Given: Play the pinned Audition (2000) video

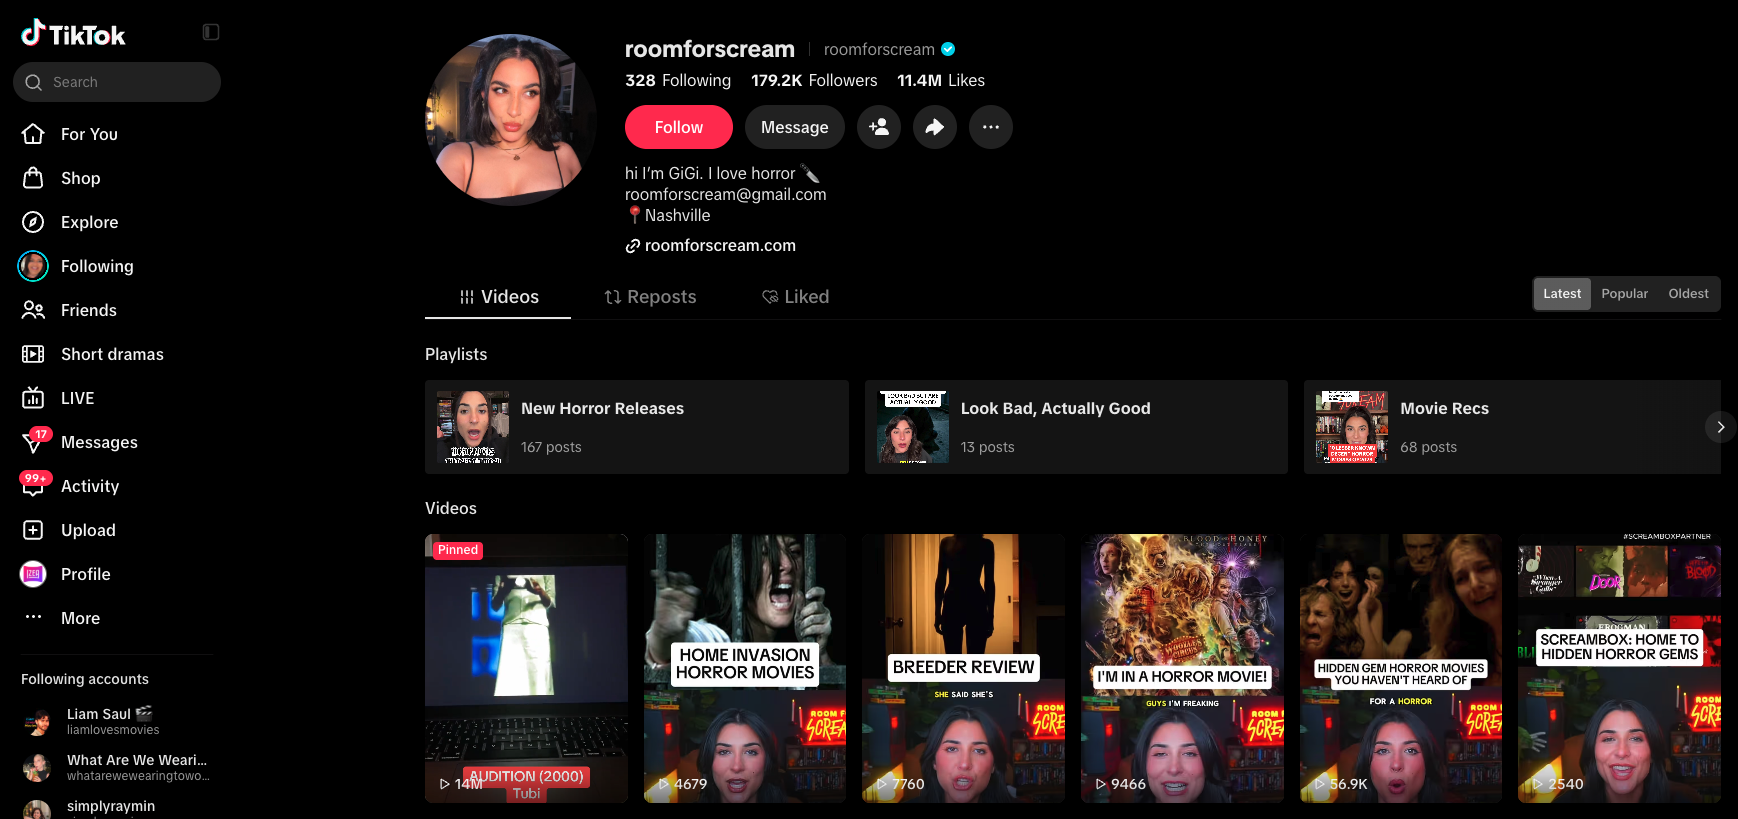Looking at the screenshot, I should [x=526, y=668].
